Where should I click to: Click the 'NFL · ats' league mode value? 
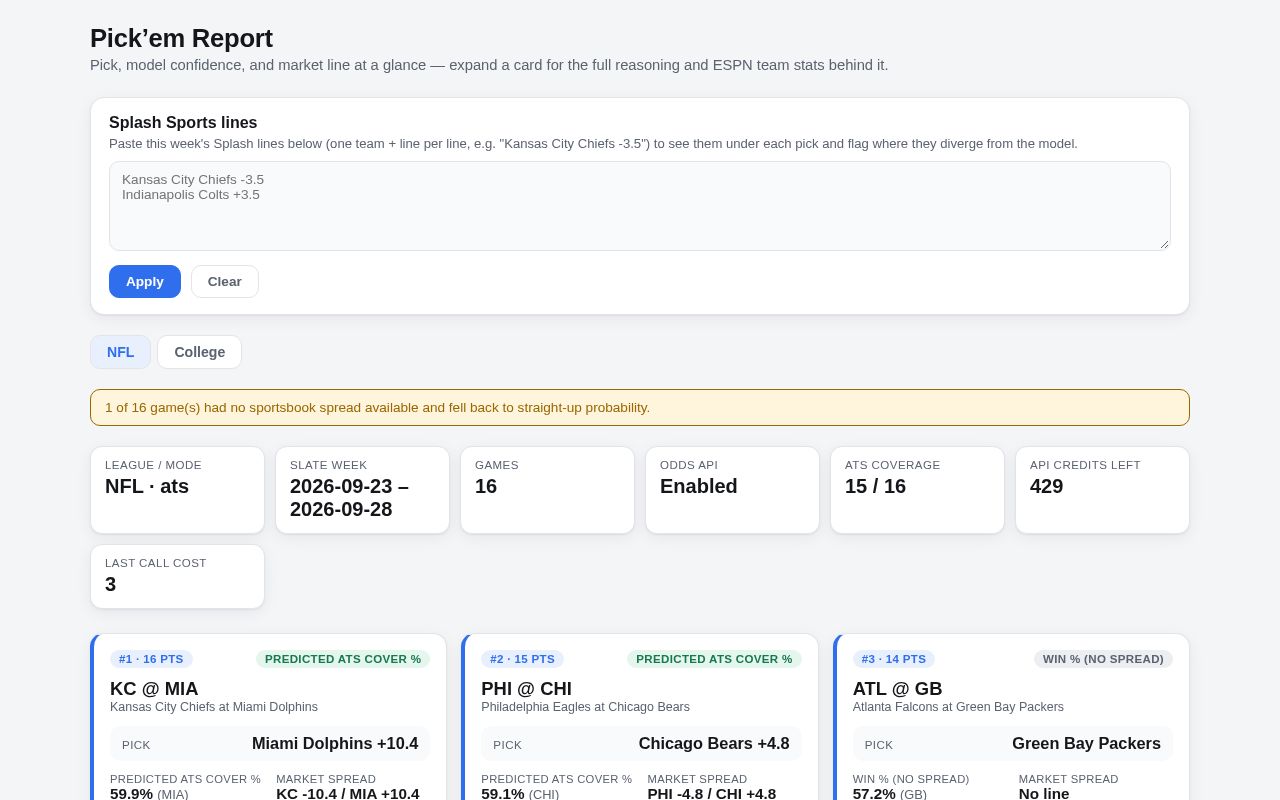tap(147, 486)
